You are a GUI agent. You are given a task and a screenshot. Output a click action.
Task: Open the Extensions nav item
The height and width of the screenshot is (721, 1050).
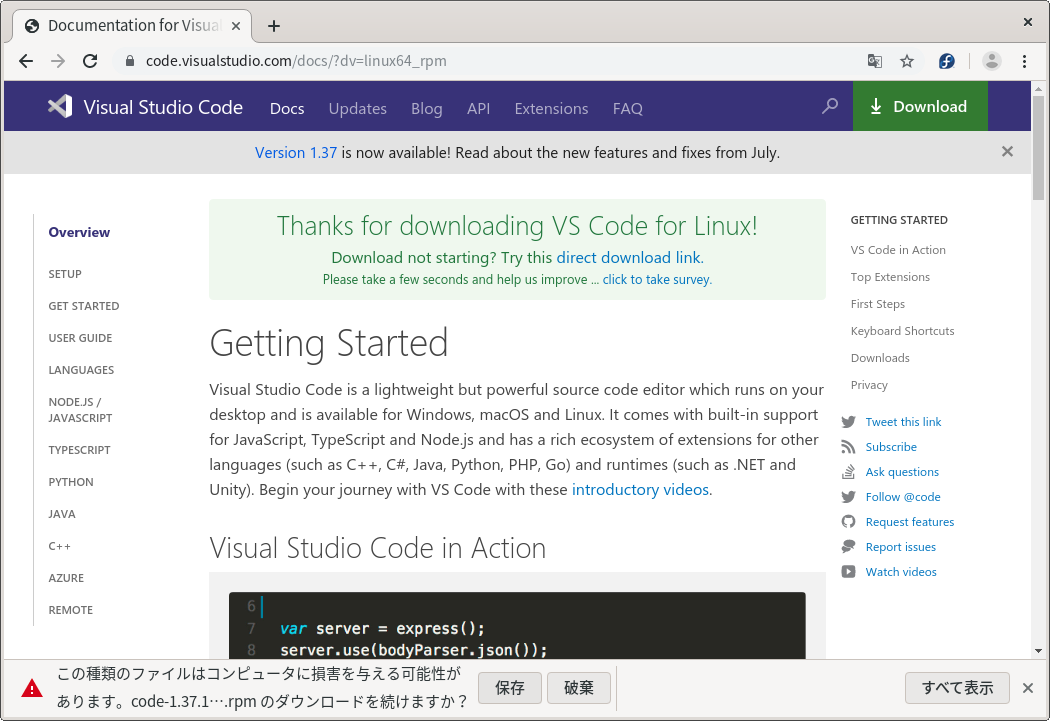point(551,108)
